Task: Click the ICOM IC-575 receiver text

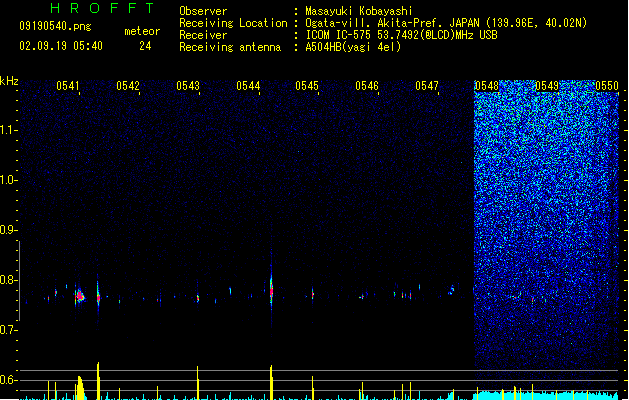Action: click(401, 35)
